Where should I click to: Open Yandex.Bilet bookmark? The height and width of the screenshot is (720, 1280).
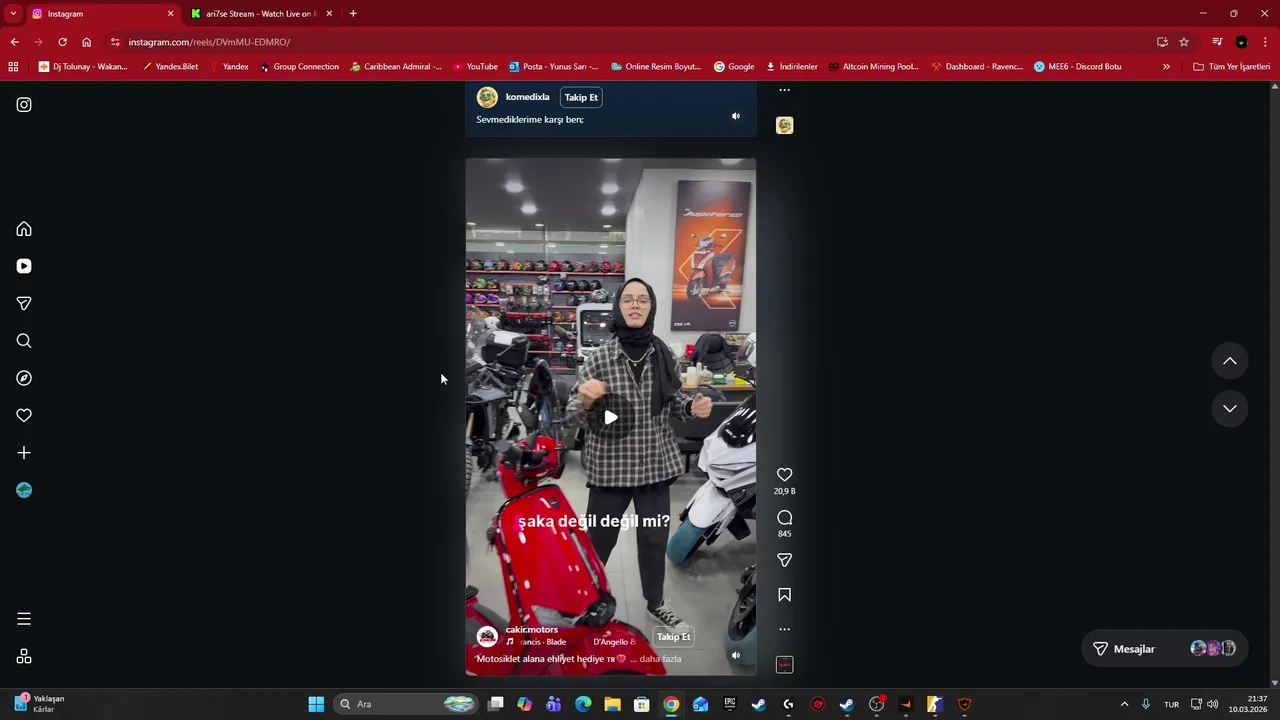pos(170,67)
